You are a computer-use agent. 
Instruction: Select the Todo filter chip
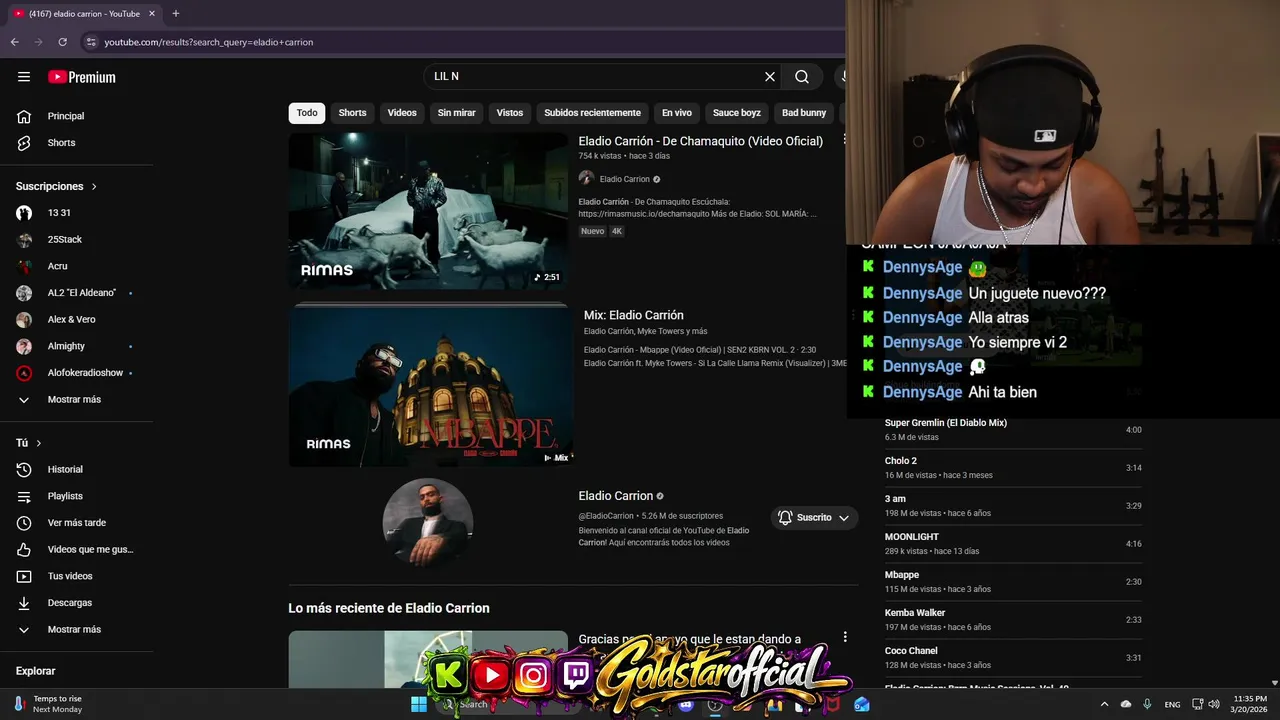pos(307,113)
